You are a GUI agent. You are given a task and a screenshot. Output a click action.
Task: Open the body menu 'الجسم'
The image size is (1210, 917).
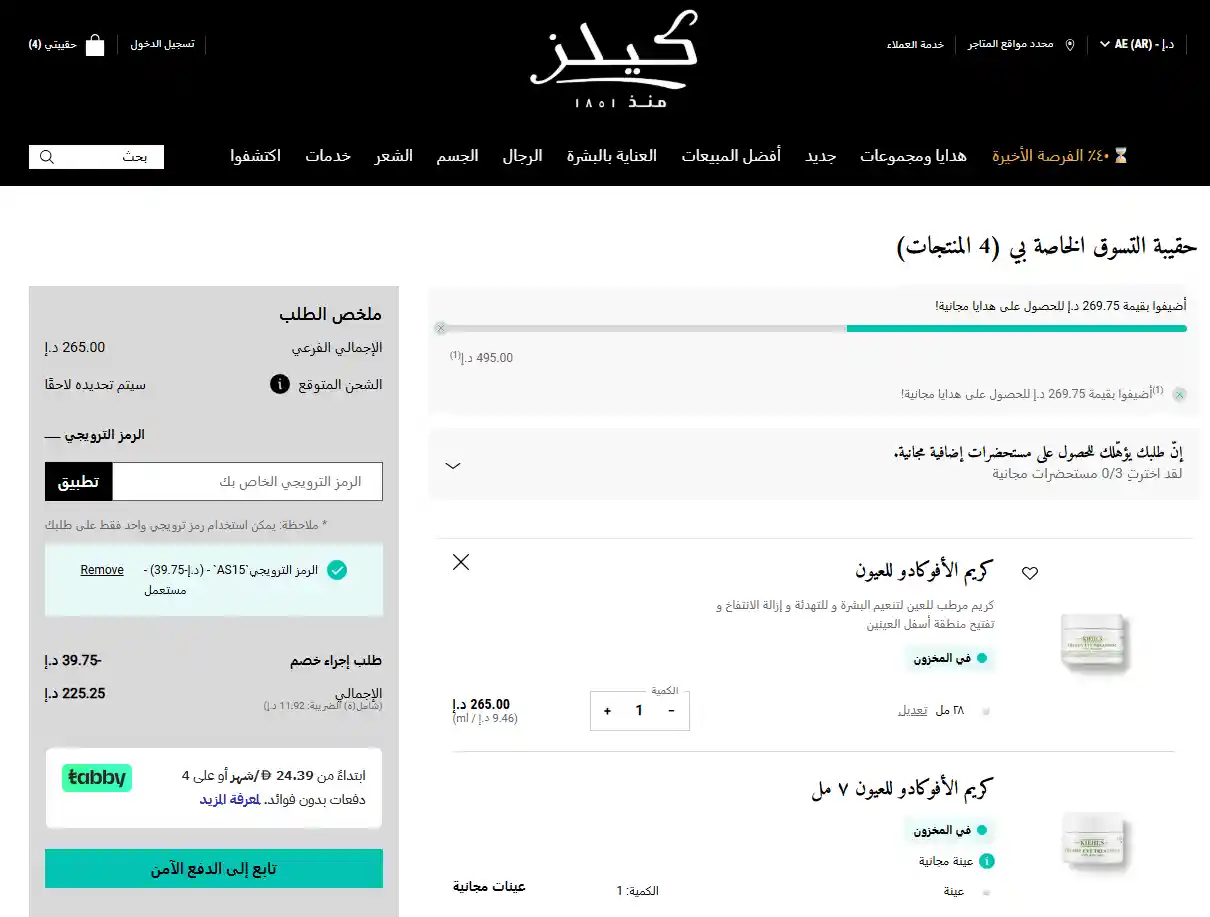tap(457, 156)
